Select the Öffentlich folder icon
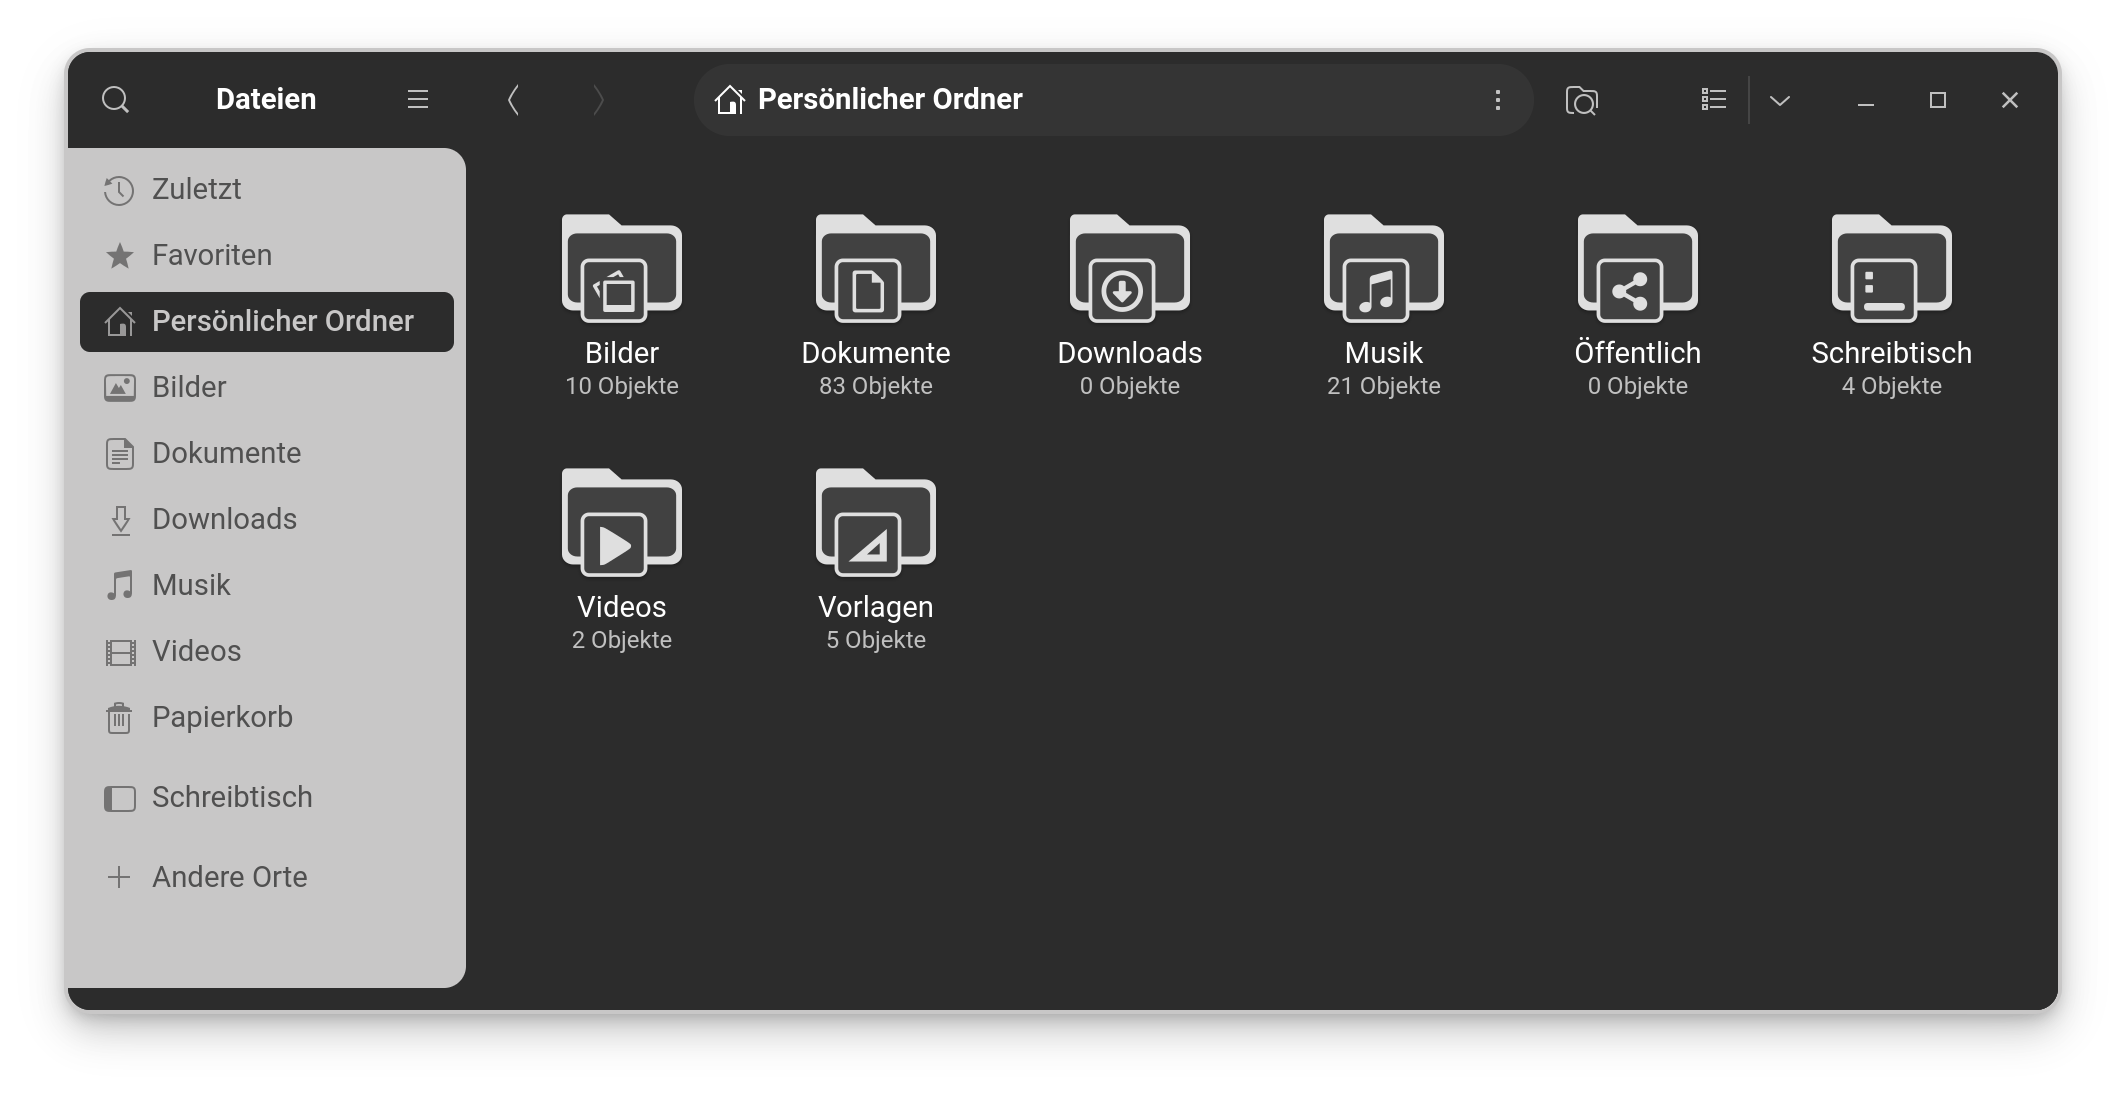This screenshot has width=2126, height=1094. point(1638,268)
